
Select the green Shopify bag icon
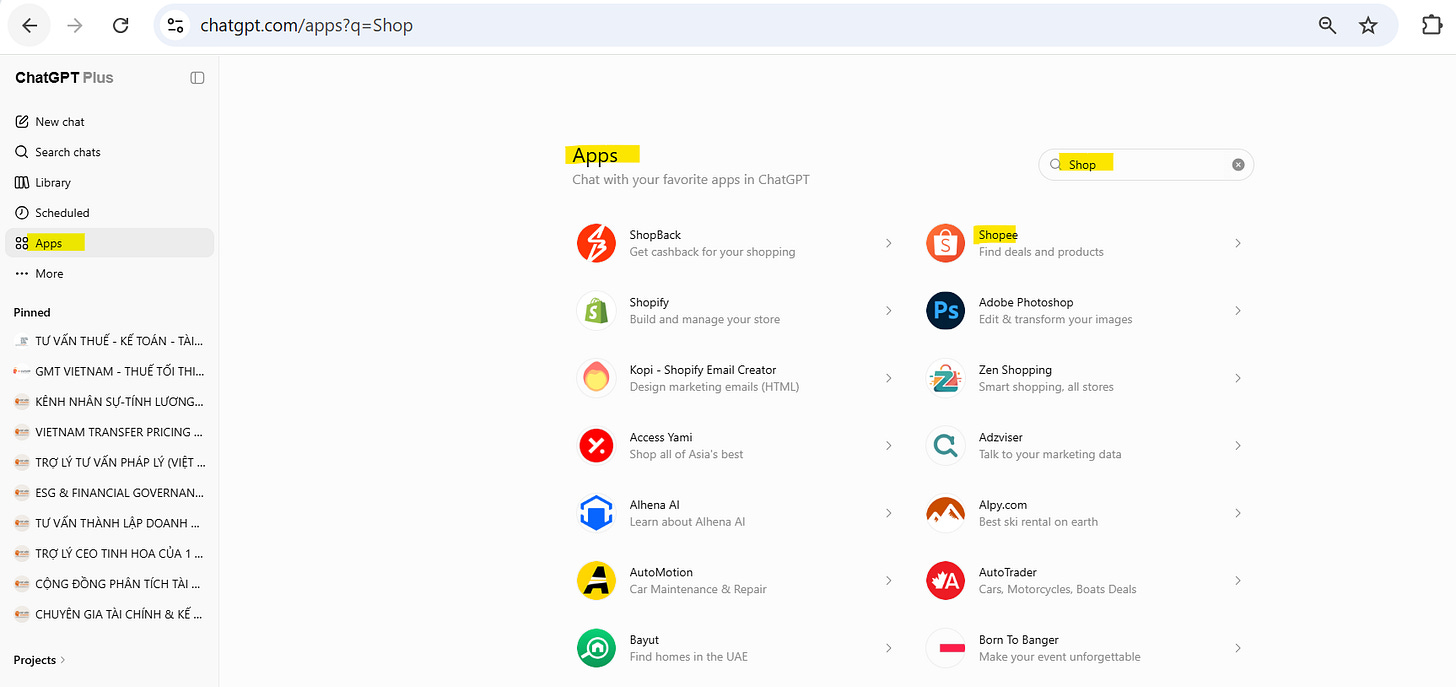click(596, 311)
